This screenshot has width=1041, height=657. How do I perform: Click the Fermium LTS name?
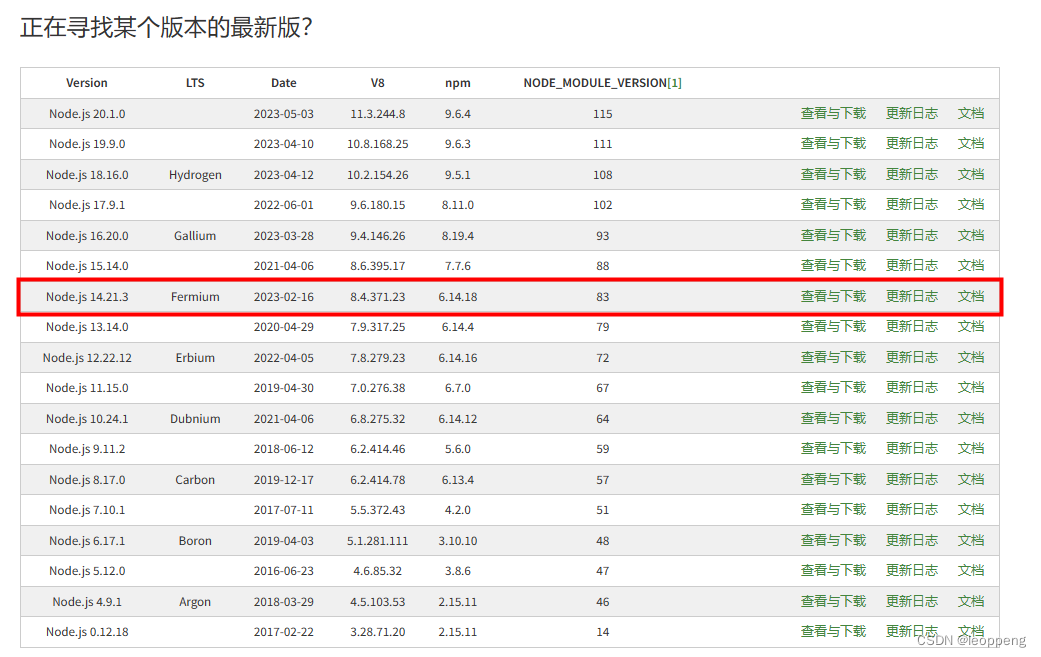click(195, 297)
